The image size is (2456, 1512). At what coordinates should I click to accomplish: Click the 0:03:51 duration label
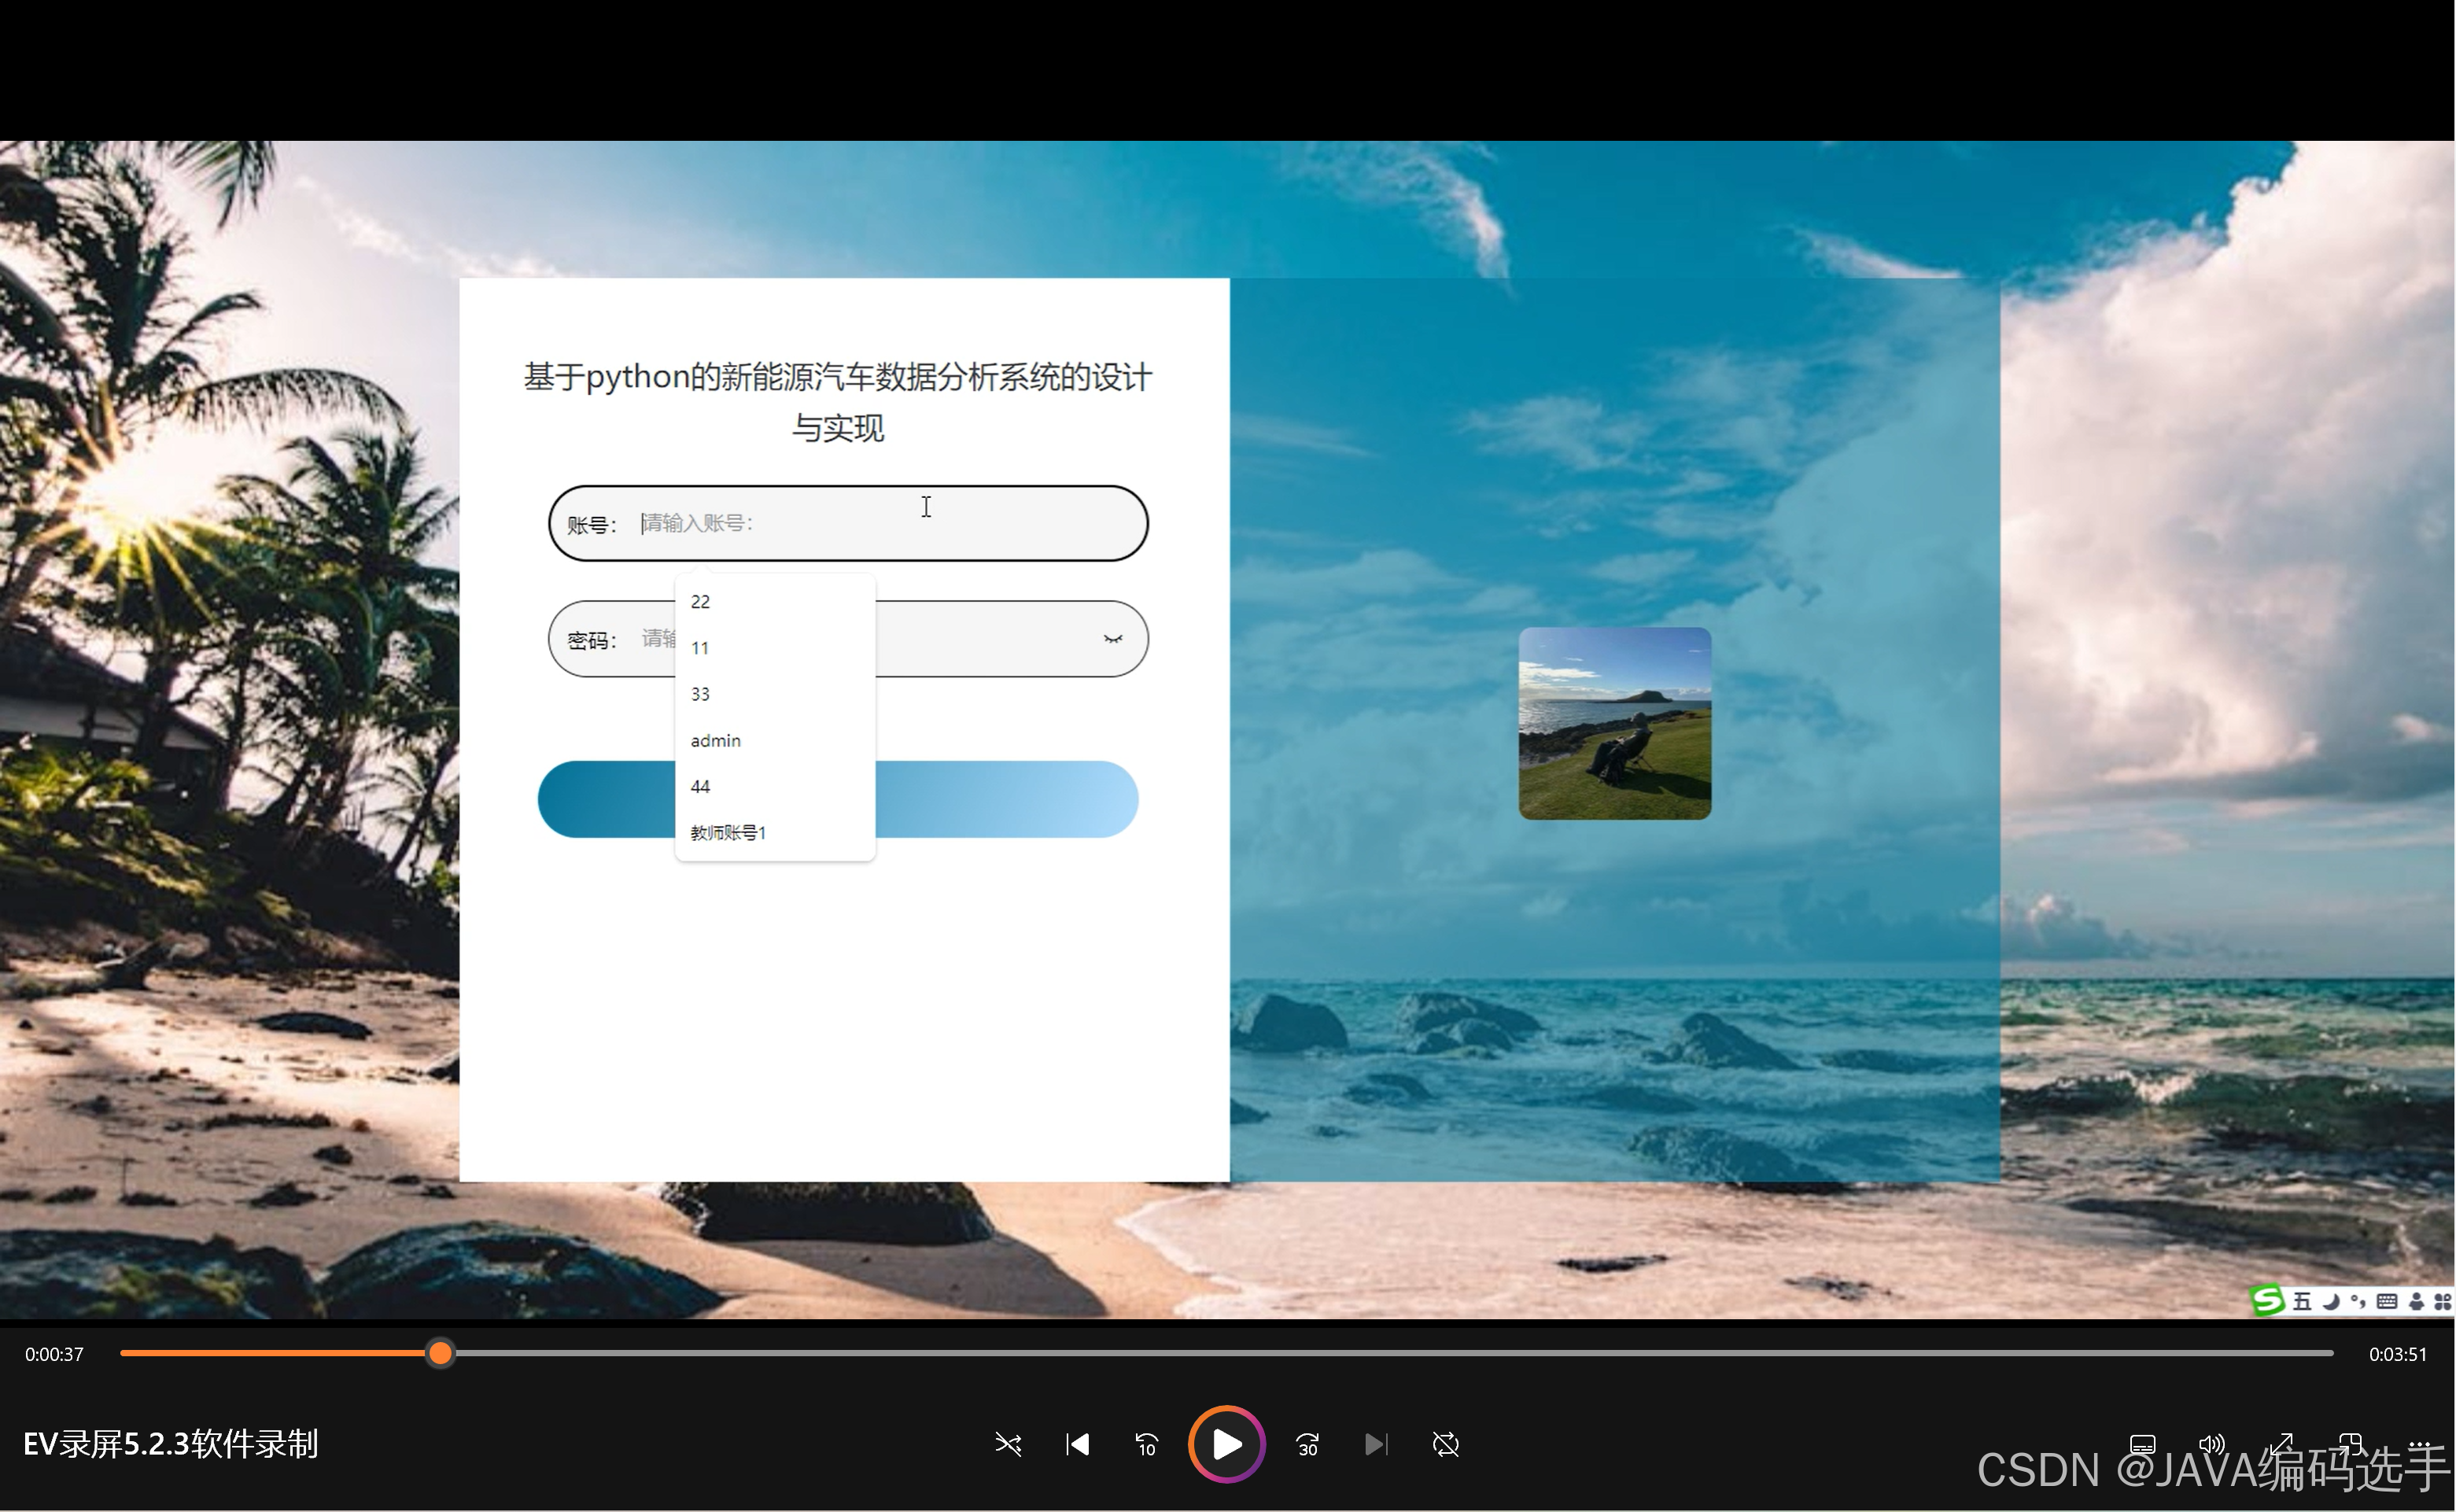[x=2397, y=1354]
